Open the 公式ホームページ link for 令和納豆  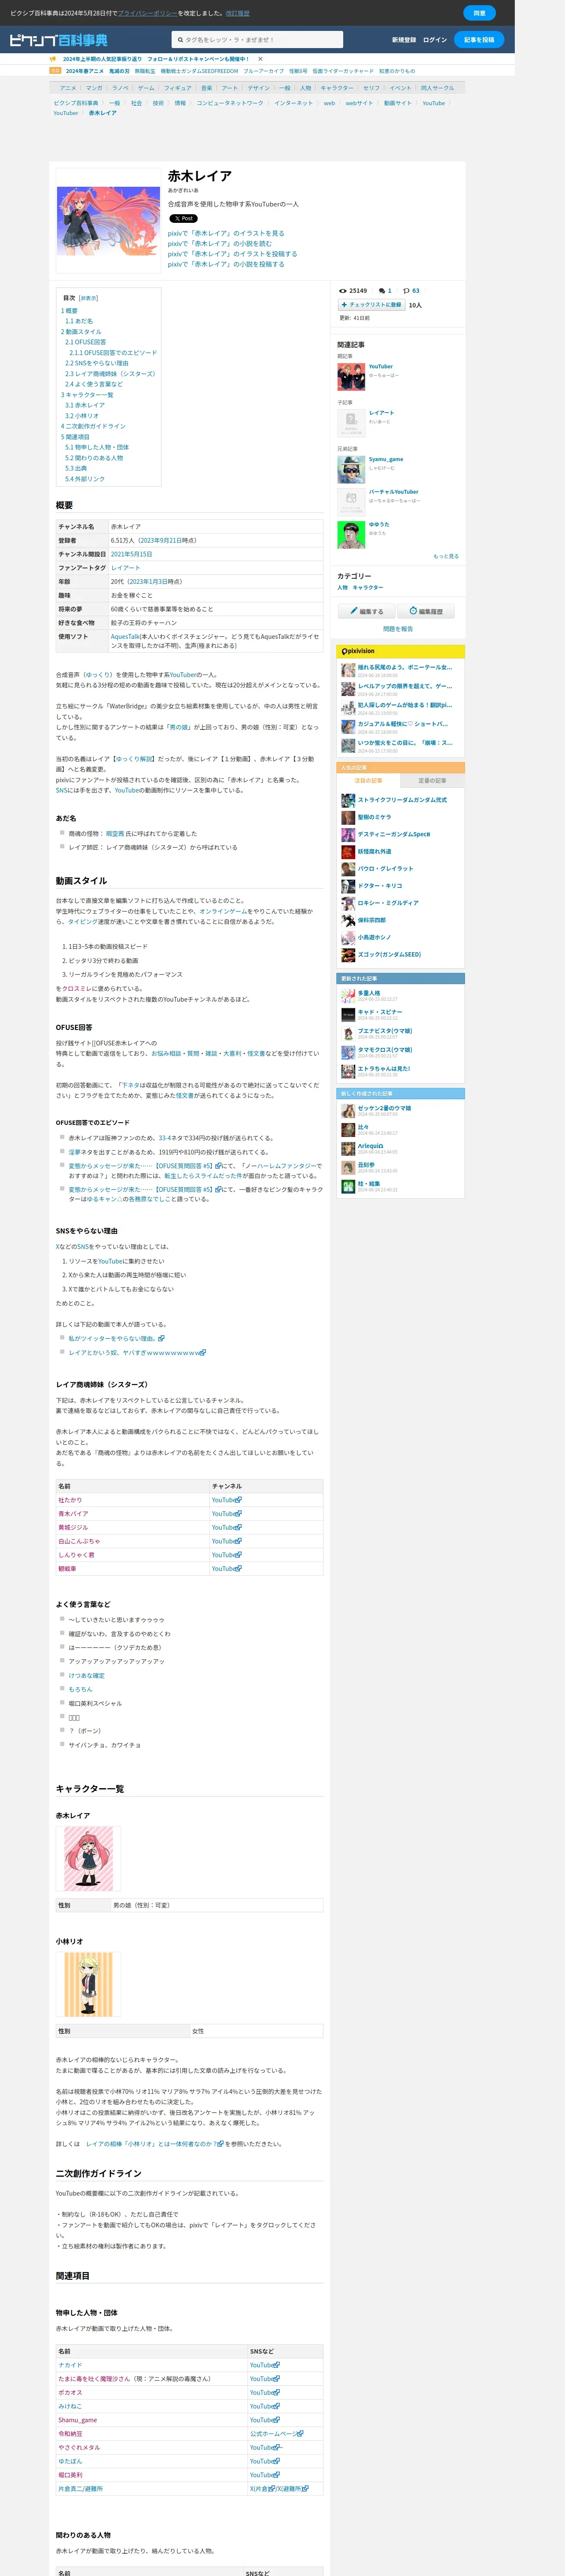tap(277, 2433)
